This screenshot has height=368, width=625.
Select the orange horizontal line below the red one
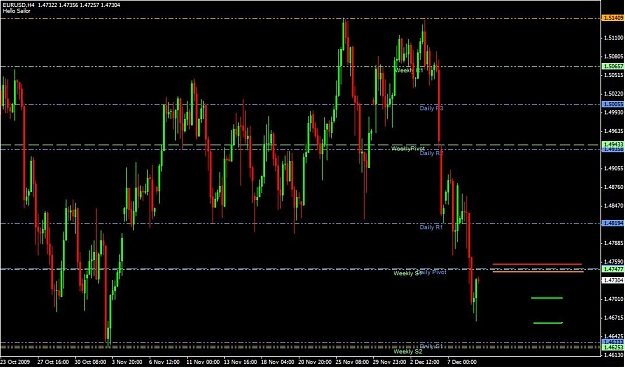click(539, 272)
